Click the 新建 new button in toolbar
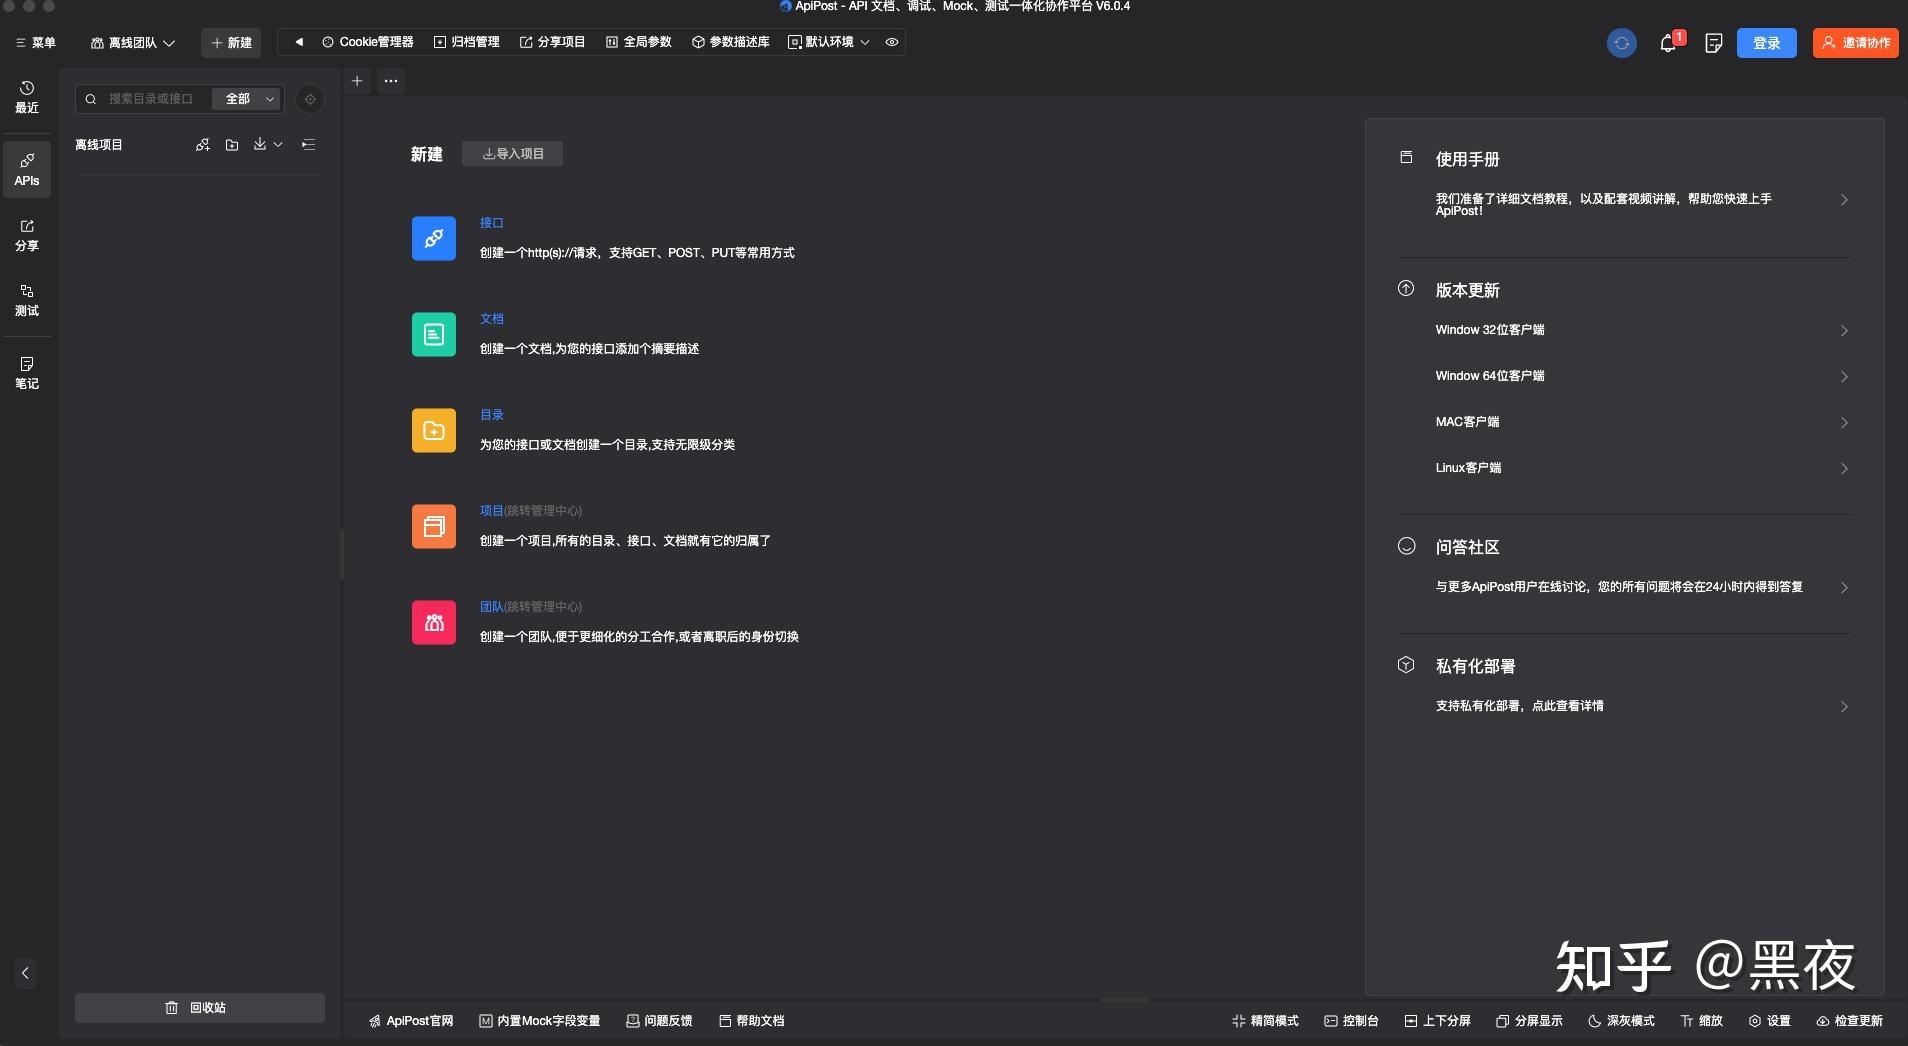 (x=231, y=43)
